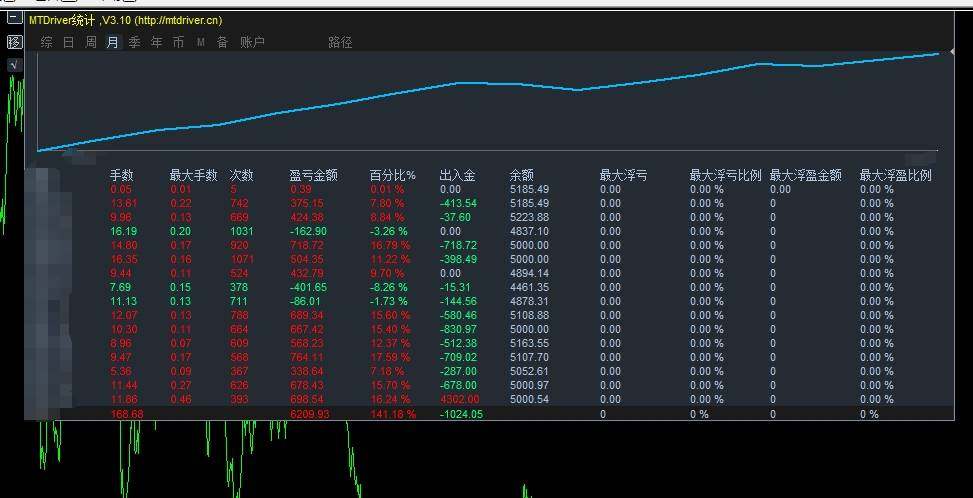Click the small arrow marker at chart's right edge
Screen dimensions: 973x498
pos(953,51)
